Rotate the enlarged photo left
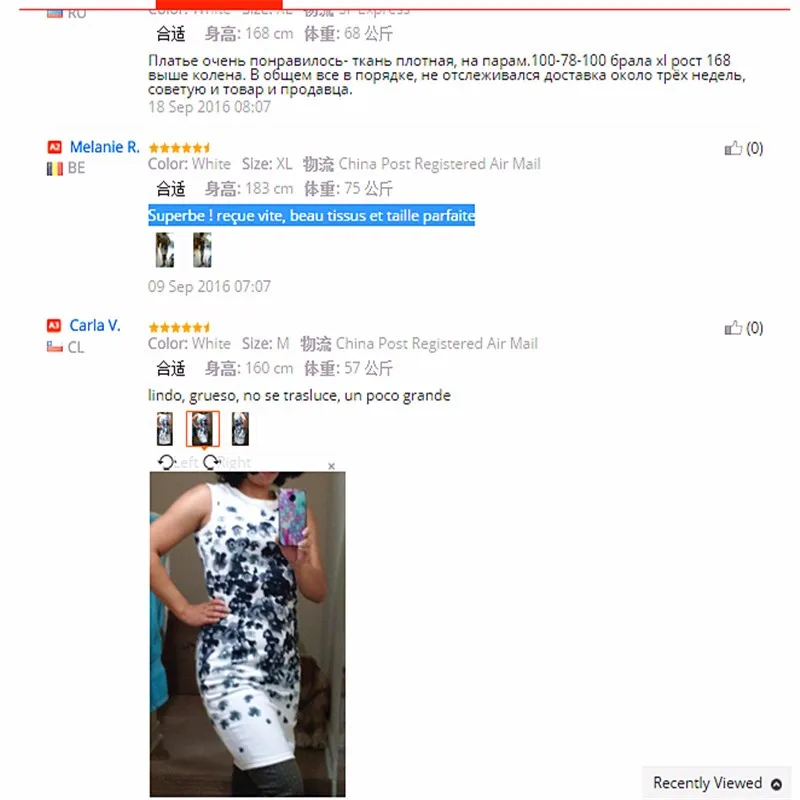Screen dimensions: 800x800 pos(177,462)
